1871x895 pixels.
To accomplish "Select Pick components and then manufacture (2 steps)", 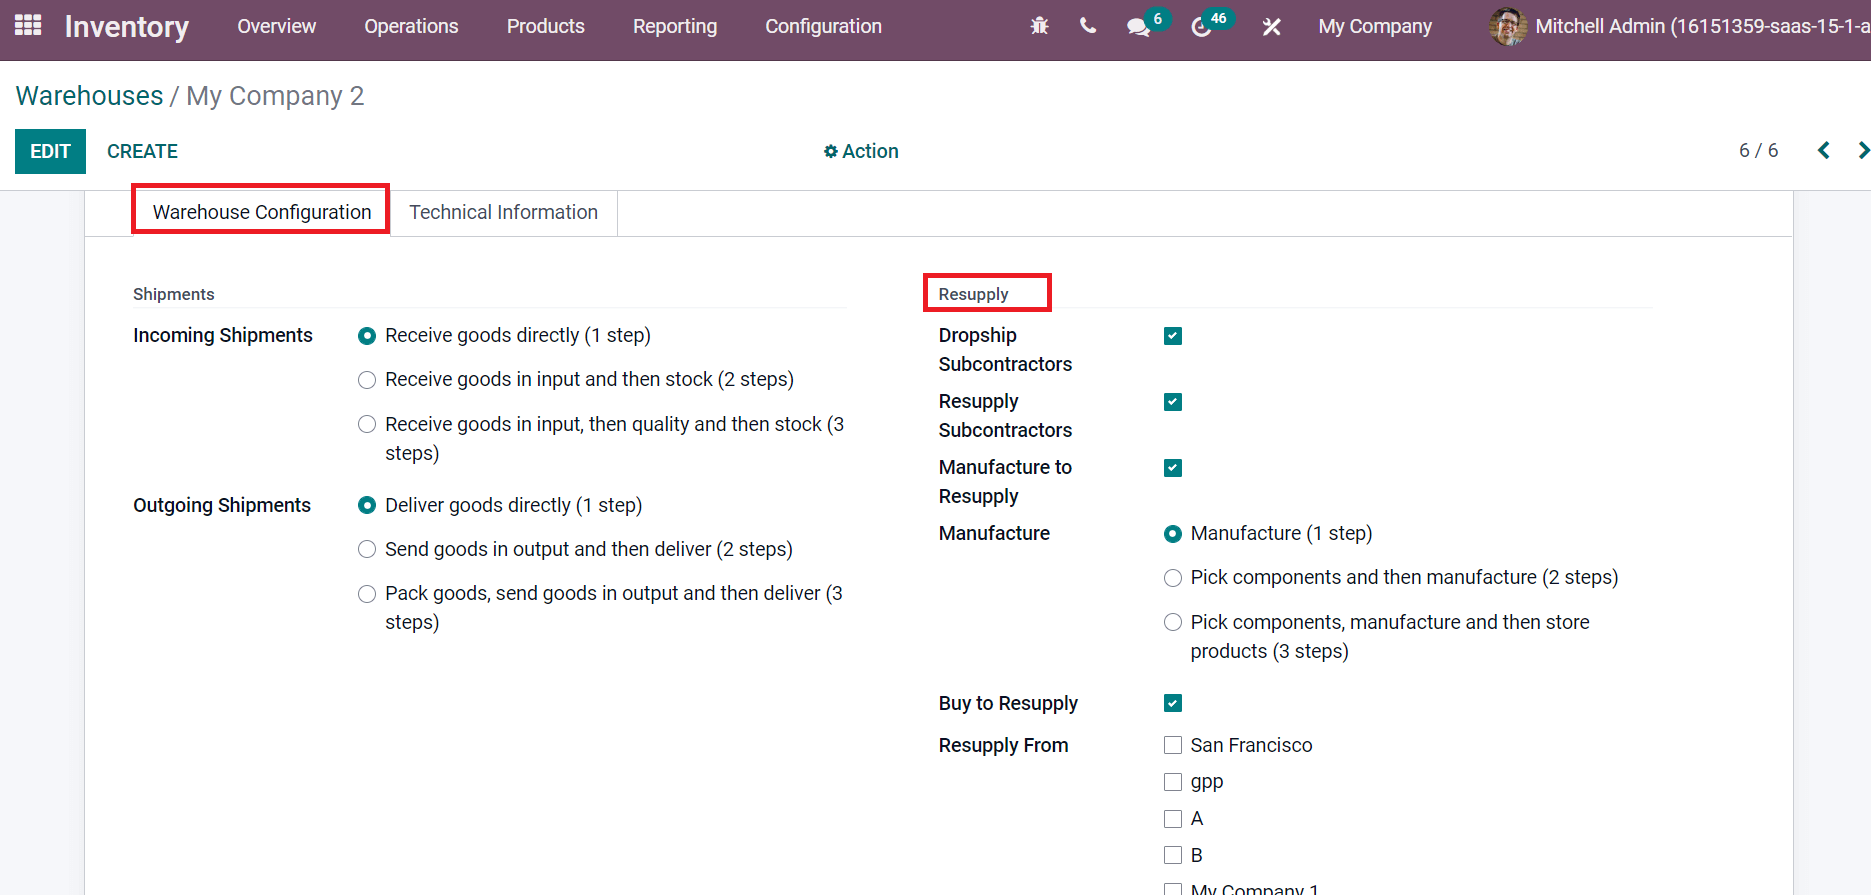I will click(x=1173, y=578).
